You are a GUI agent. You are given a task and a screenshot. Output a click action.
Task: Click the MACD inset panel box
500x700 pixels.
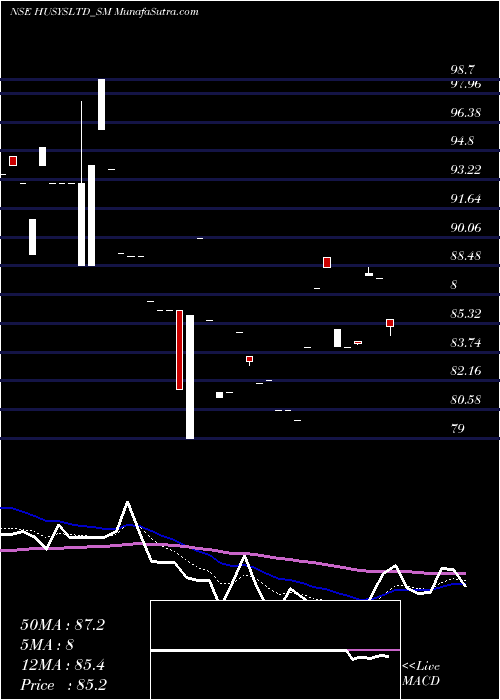click(x=275, y=650)
